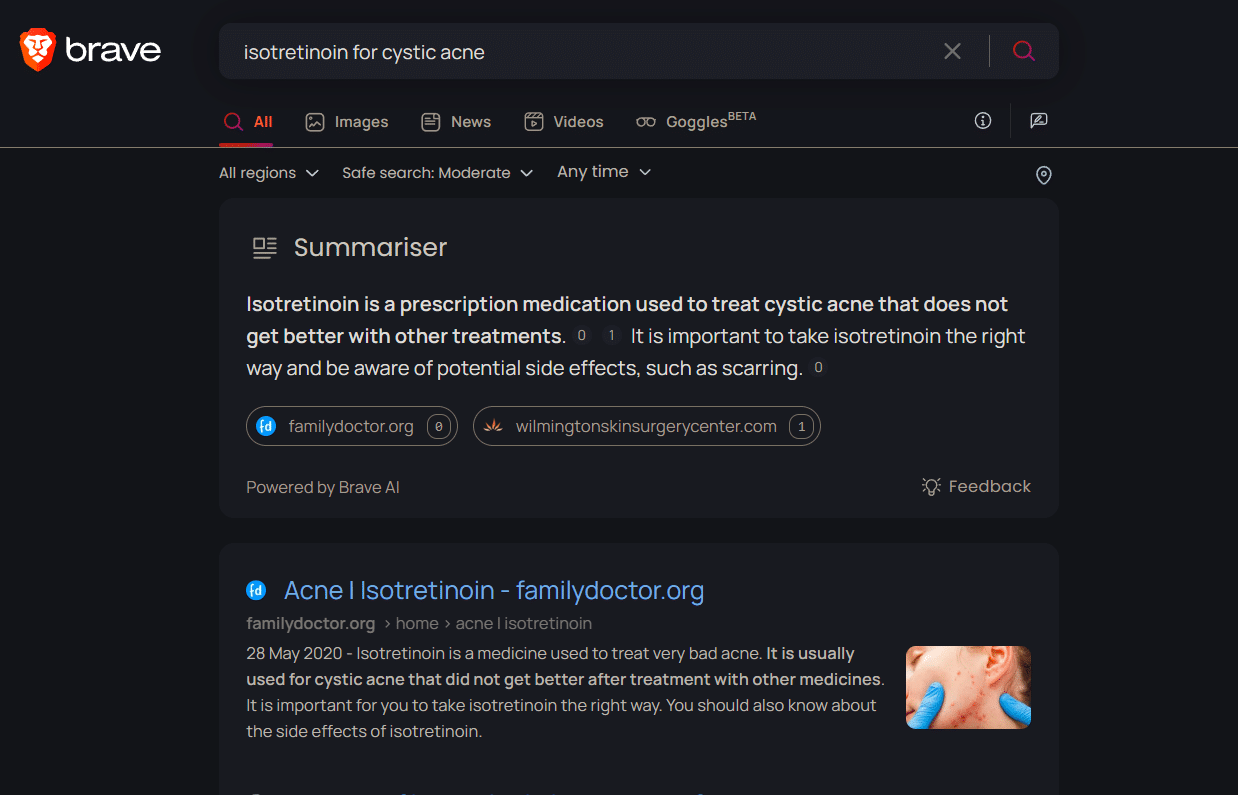
Task: Click the familydoctor.org source chip
Action: pyautogui.click(x=351, y=427)
